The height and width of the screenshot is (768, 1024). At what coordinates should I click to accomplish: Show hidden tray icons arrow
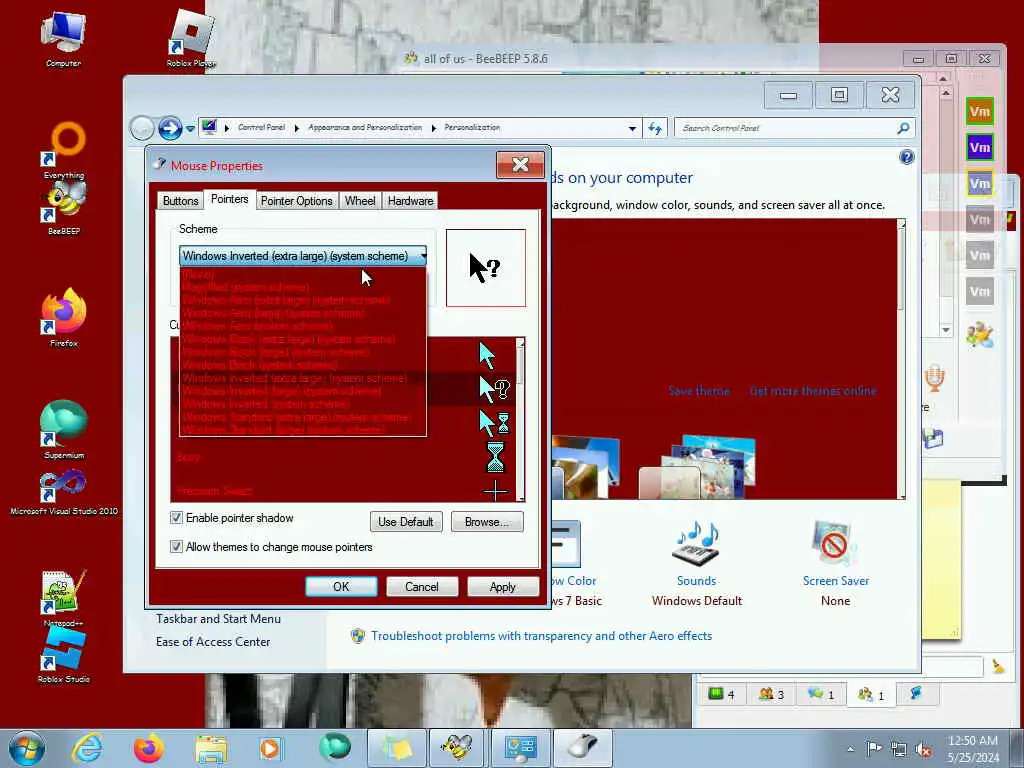point(850,749)
